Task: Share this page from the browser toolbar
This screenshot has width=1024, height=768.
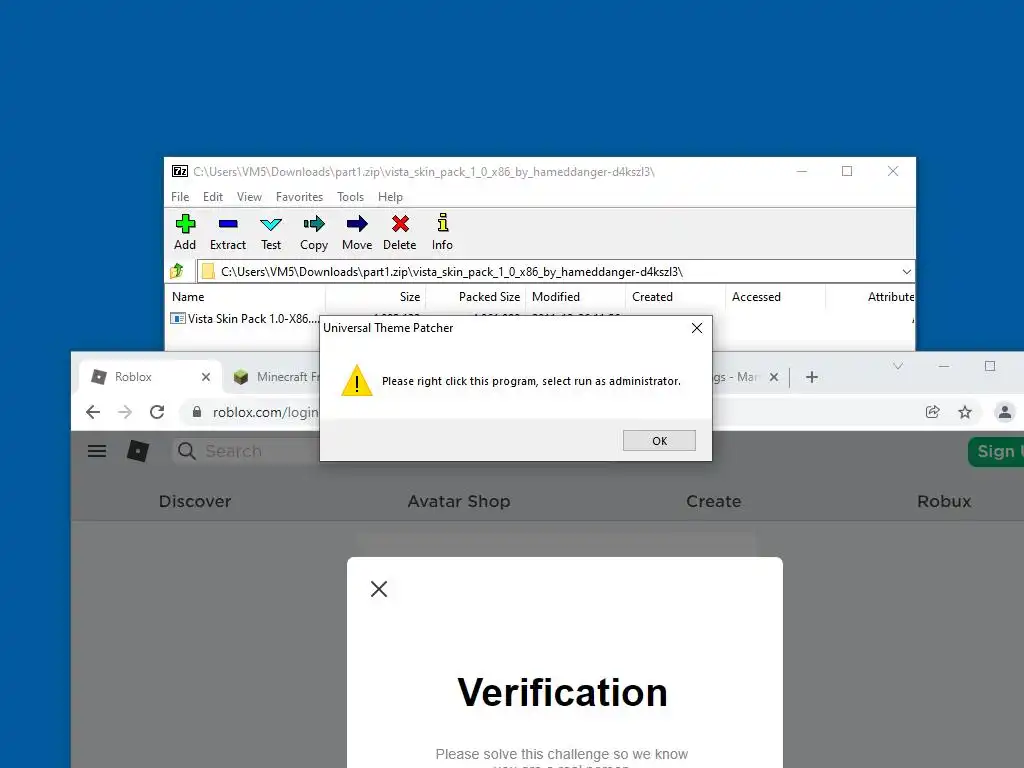Action: tap(933, 412)
